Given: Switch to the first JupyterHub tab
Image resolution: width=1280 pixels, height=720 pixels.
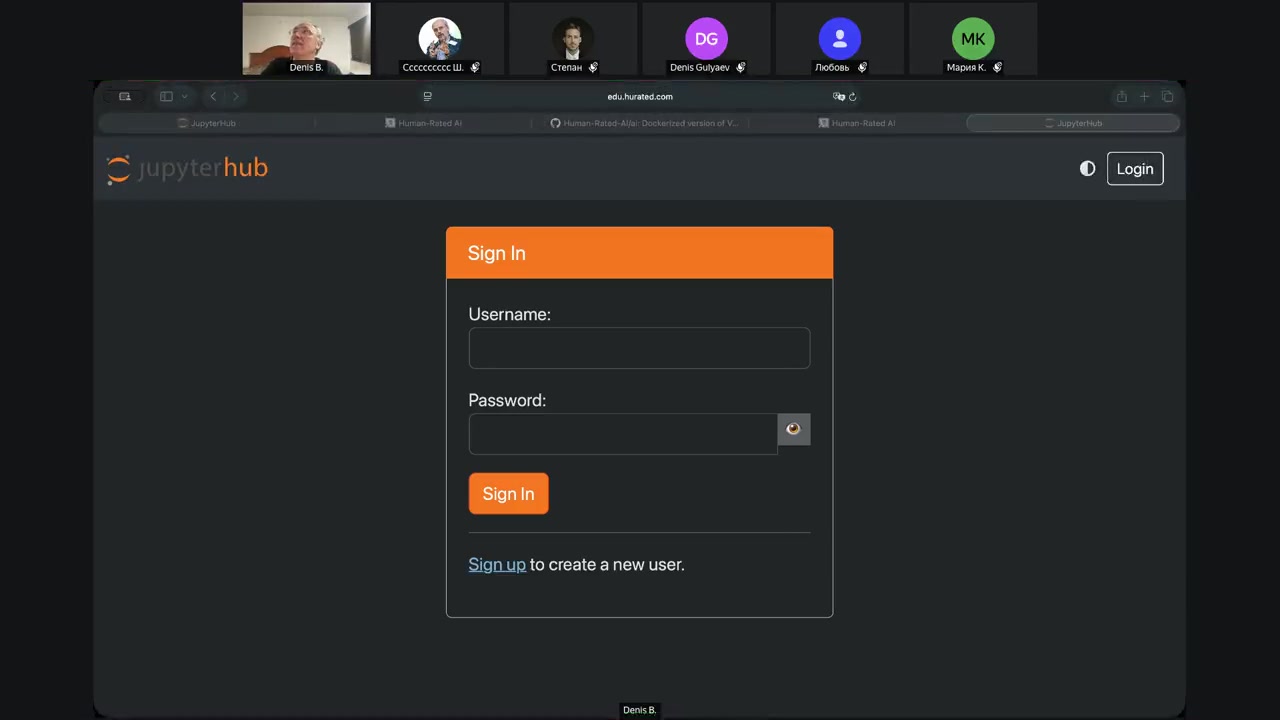Looking at the screenshot, I should pos(207,123).
